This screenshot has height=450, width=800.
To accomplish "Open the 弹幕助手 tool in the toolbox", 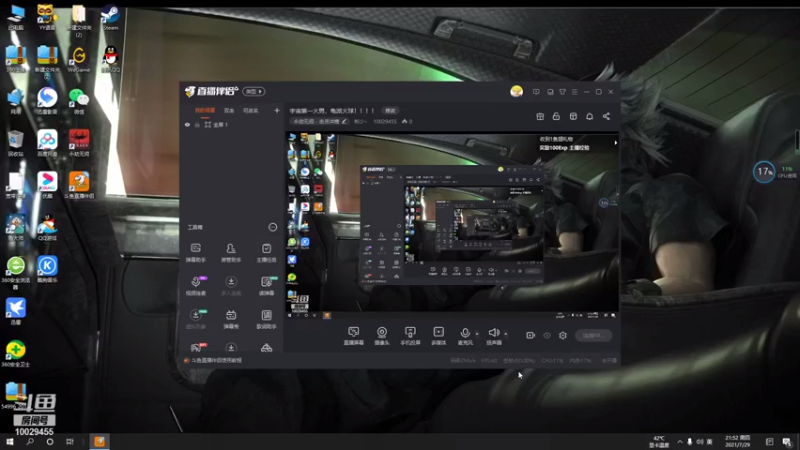I will (x=195, y=252).
